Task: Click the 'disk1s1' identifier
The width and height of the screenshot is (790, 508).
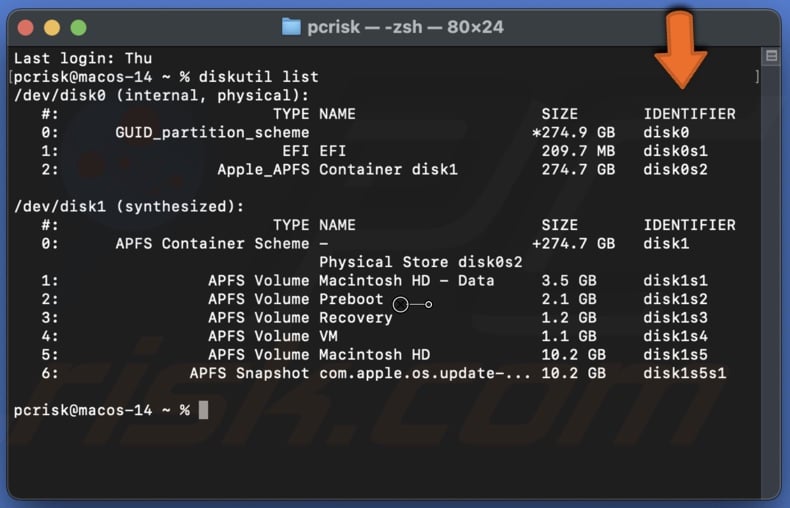Action: (675, 281)
